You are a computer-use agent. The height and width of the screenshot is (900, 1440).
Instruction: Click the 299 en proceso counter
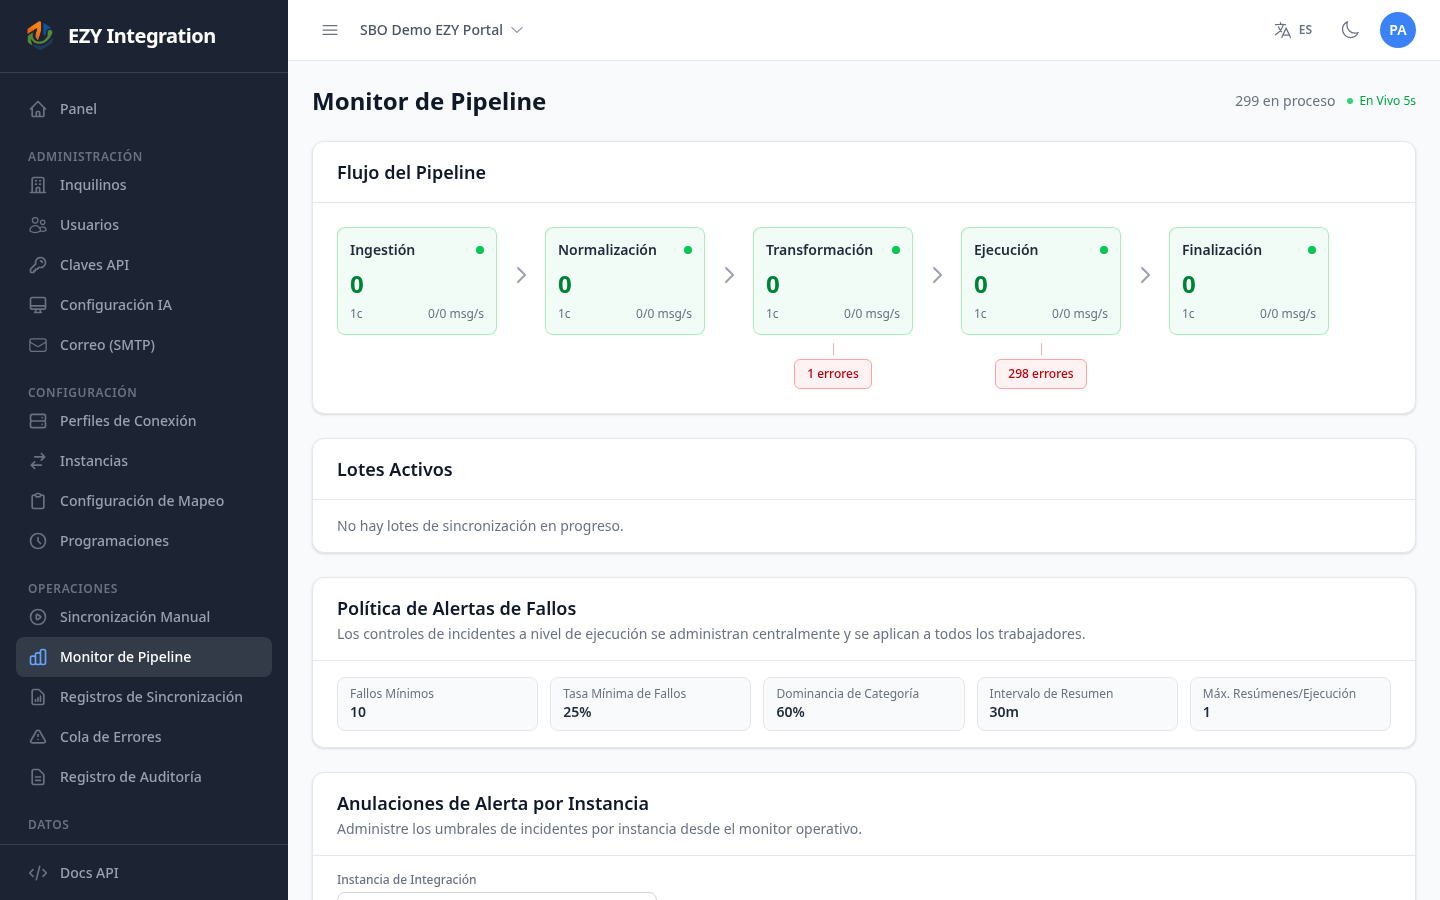coord(1285,101)
